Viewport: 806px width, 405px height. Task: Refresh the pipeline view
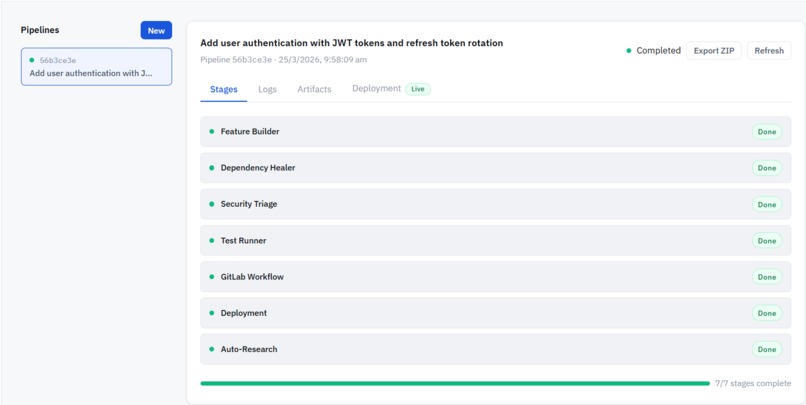coord(768,51)
